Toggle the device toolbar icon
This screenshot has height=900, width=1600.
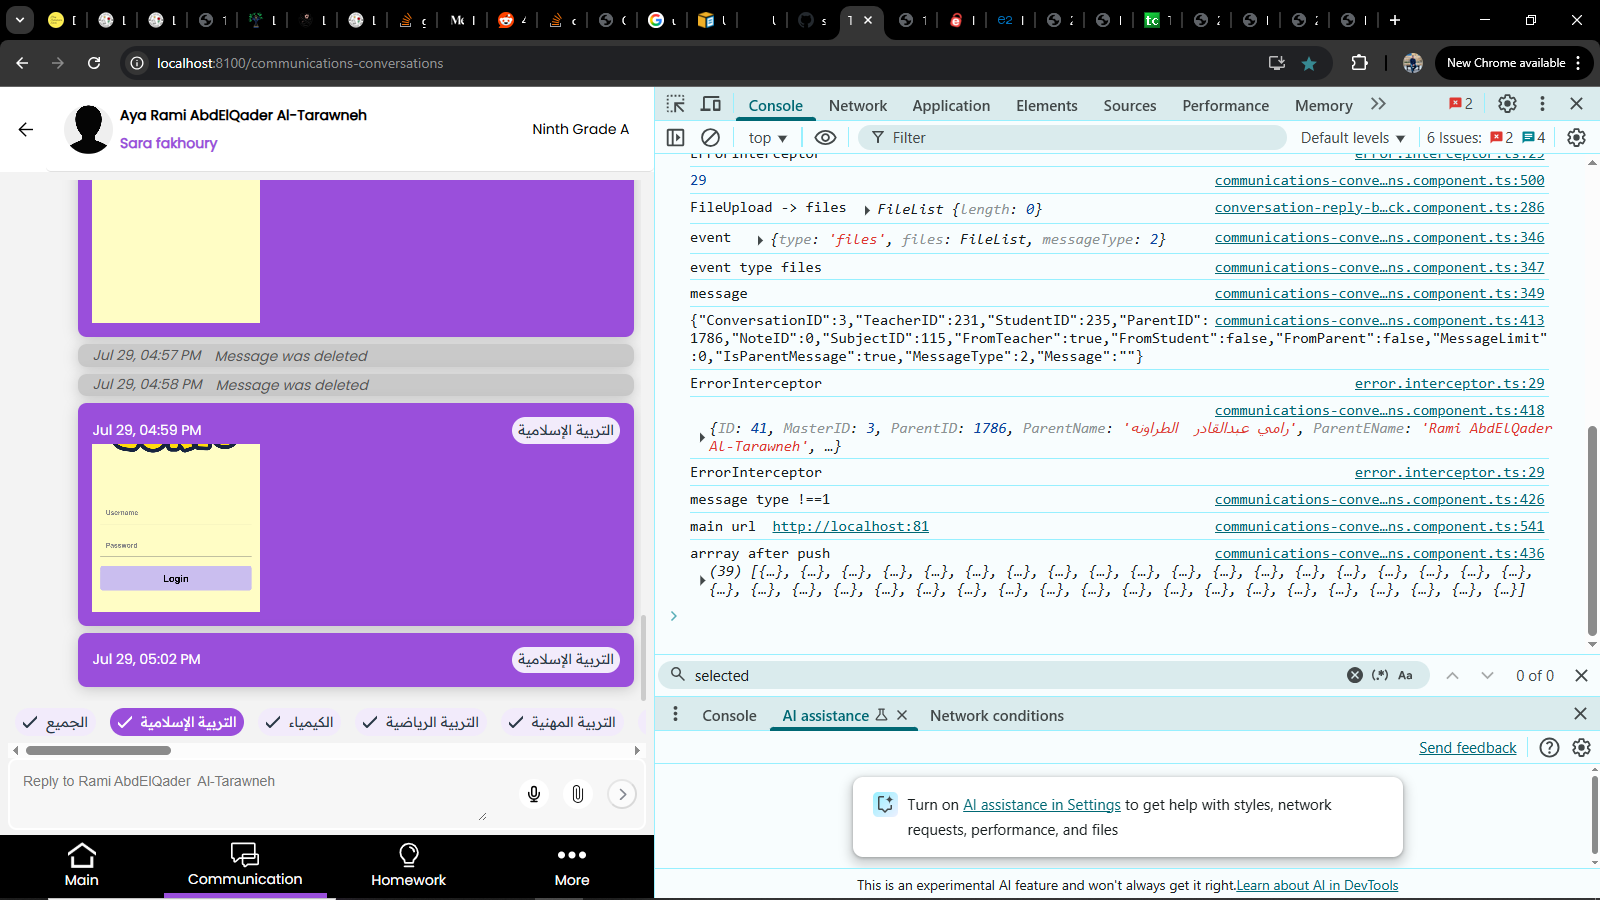711,105
